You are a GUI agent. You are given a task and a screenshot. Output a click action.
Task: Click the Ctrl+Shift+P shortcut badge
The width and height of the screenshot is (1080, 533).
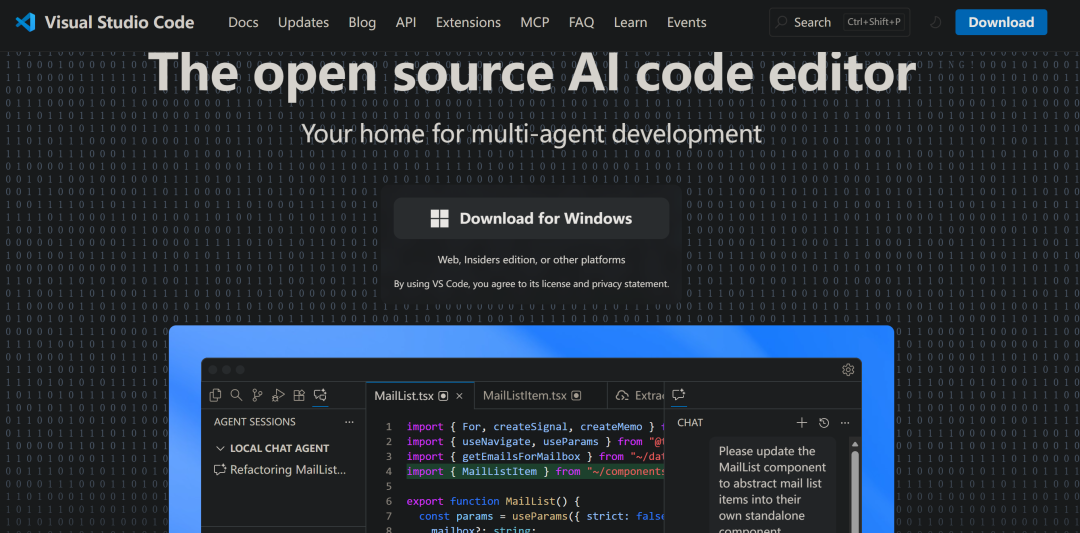pos(874,23)
